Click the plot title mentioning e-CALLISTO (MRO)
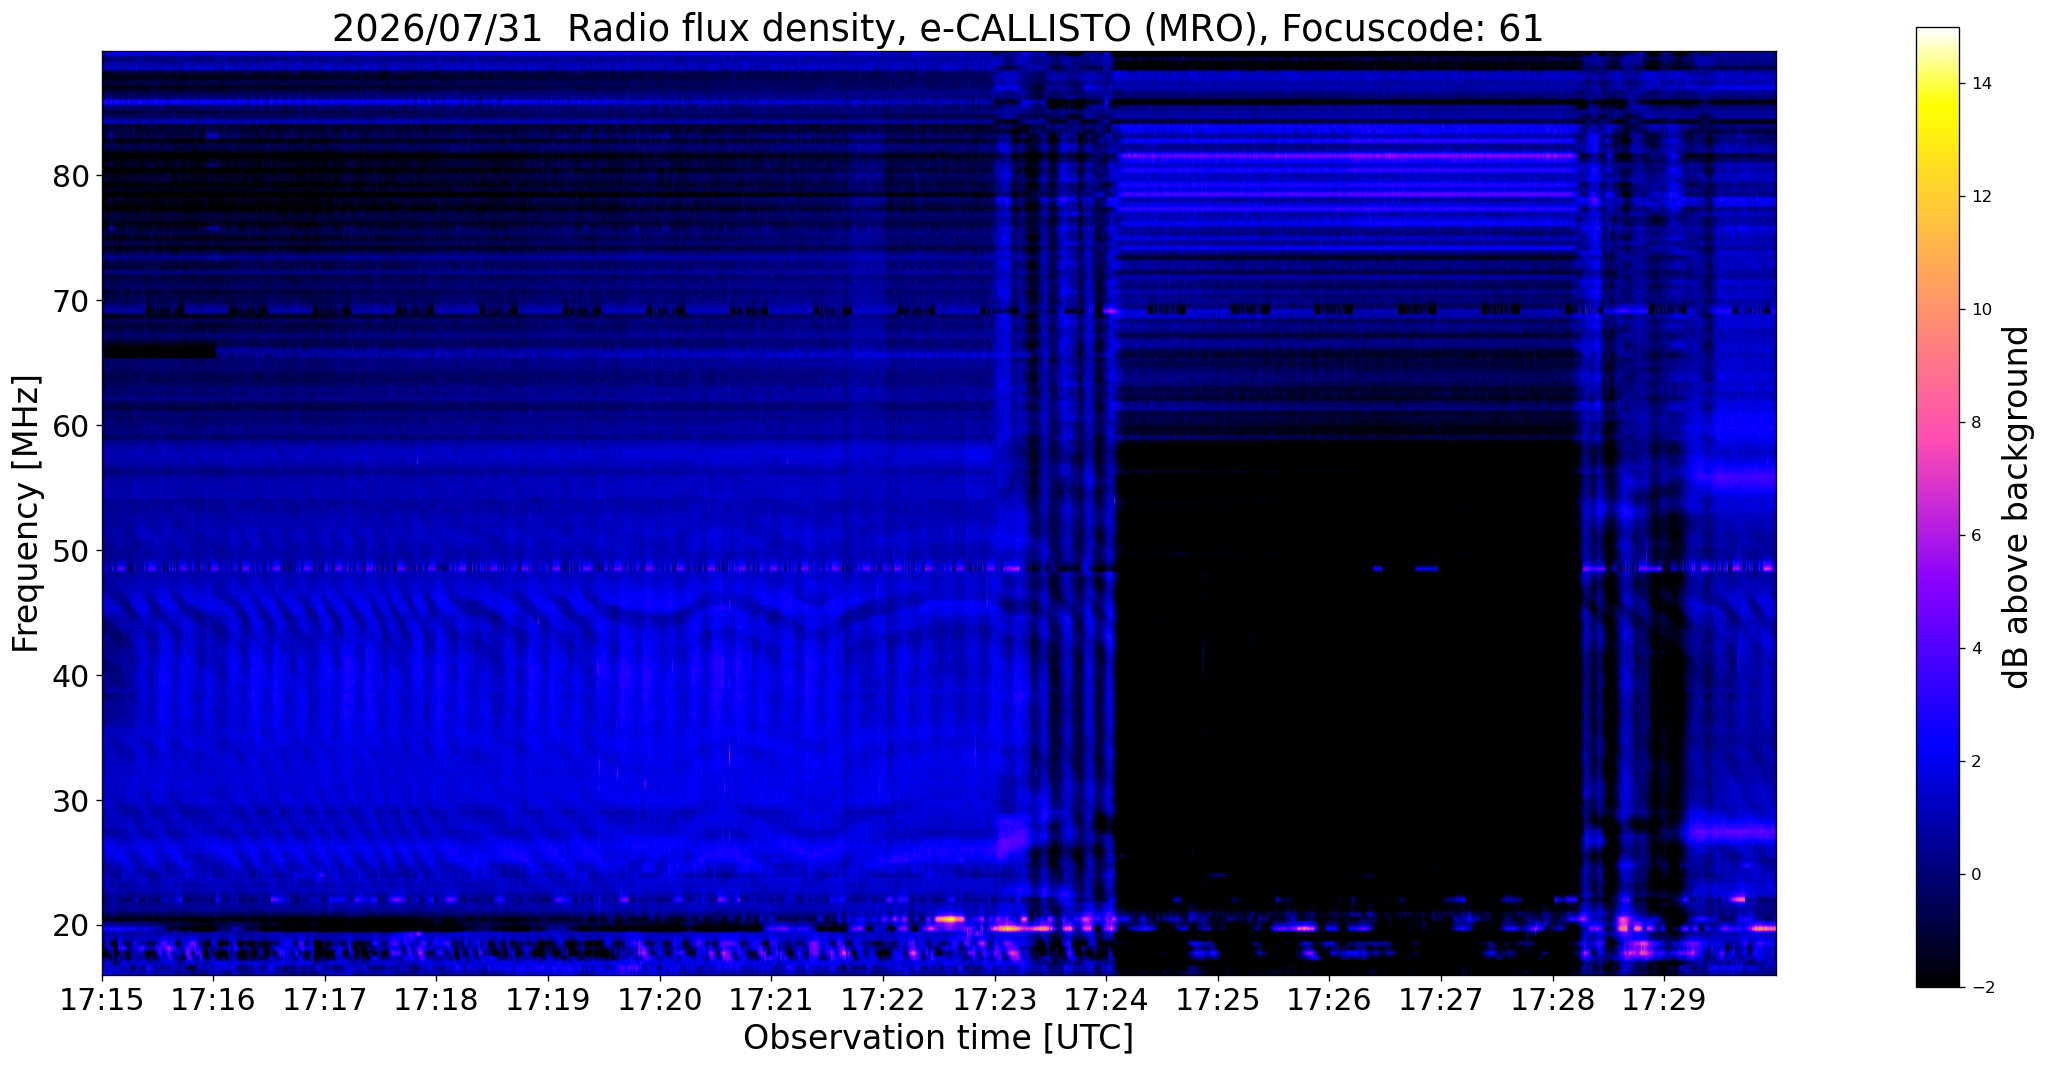The height and width of the screenshot is (1067, 2047). coord(938,28)
